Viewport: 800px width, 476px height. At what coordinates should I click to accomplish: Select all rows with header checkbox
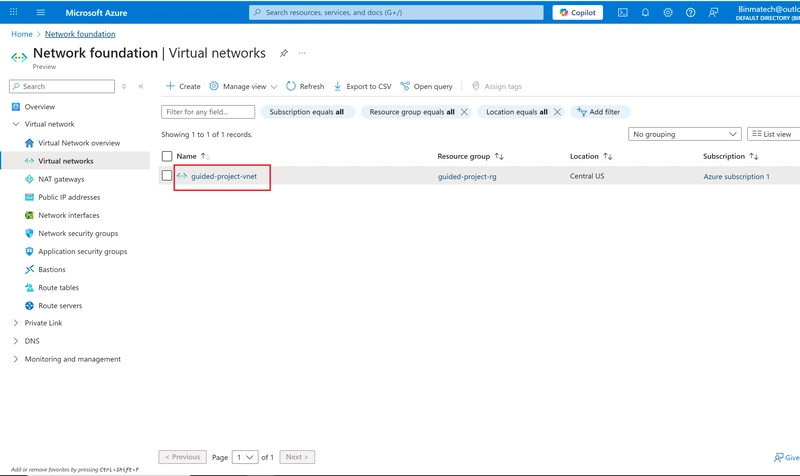coord(167,156)
